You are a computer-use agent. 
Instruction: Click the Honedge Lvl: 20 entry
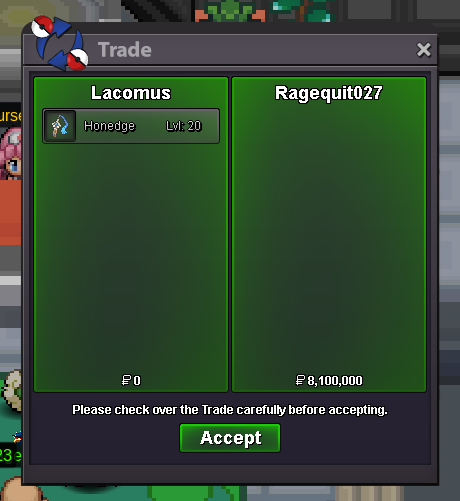coord(131,126)
